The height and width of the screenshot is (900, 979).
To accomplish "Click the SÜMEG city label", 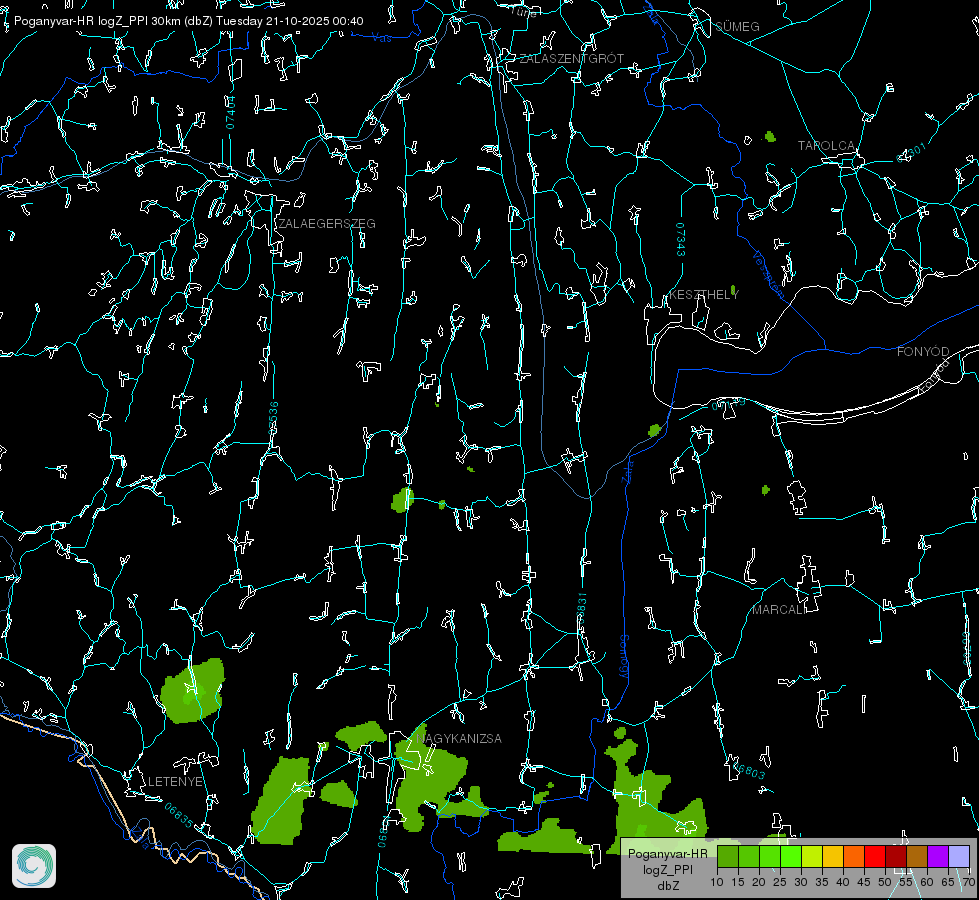I will pyautogui.click(x=737, y=26).
